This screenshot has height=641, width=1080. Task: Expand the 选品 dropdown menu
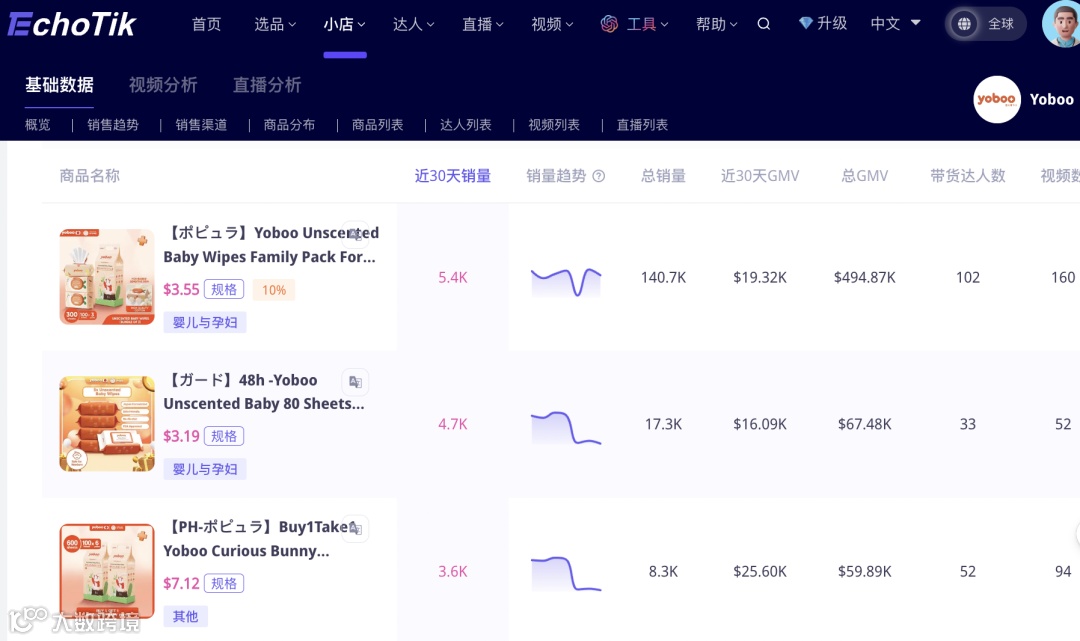(x=275, y=24)
